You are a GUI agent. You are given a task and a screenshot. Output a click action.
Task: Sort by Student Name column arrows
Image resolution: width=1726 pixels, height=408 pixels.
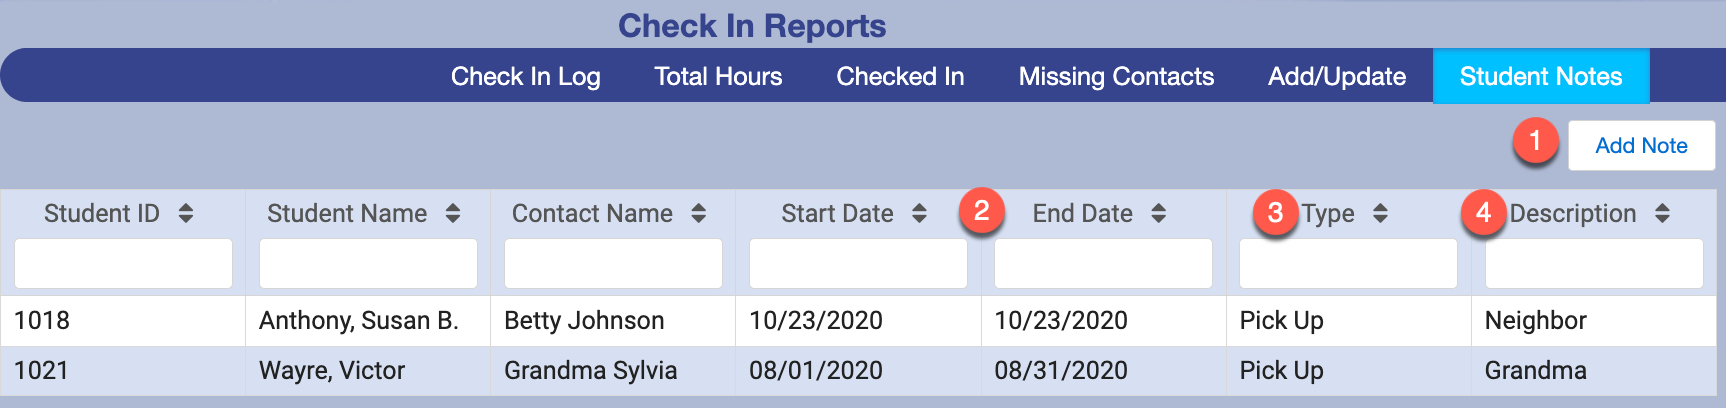click(x=453, y=213)
